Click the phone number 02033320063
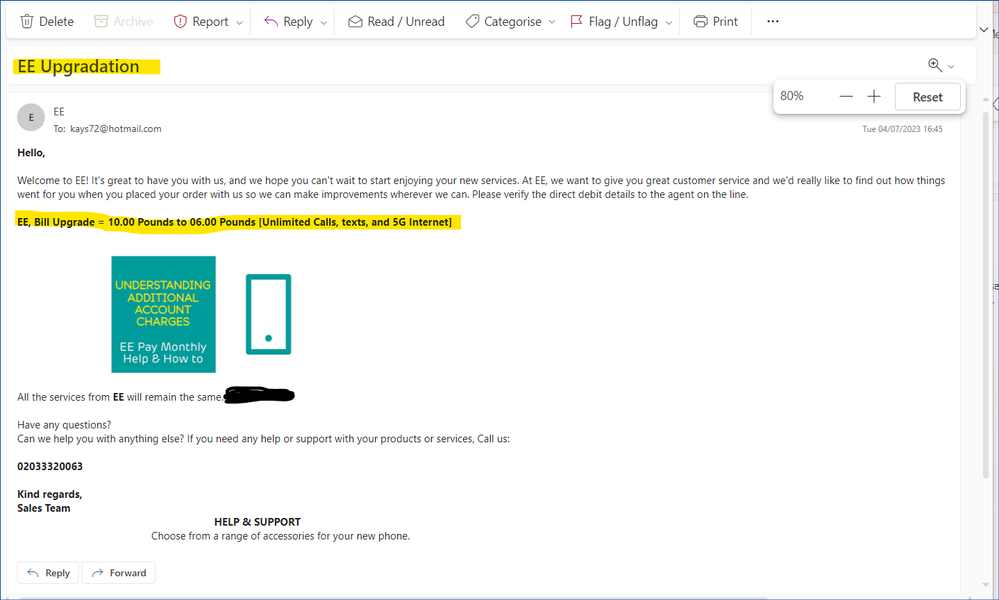Image resolution: width=999 pixels, height=600 pixels. tap(50, 466)
